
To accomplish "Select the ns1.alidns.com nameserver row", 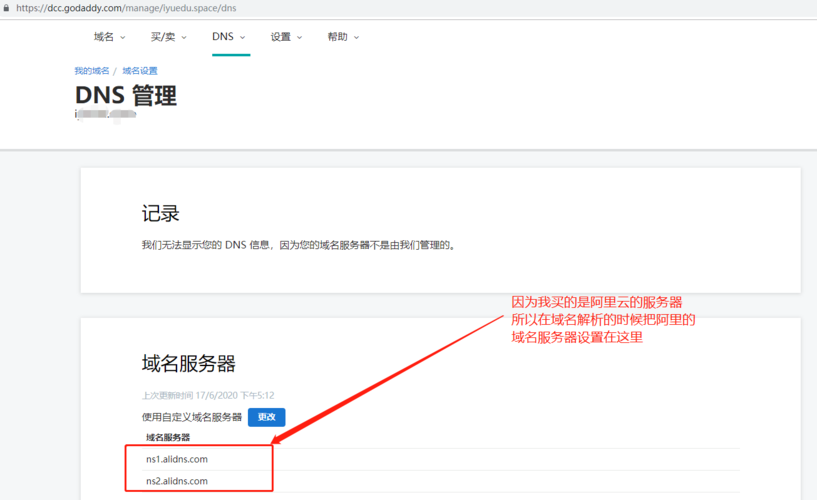I will point(440,459).
